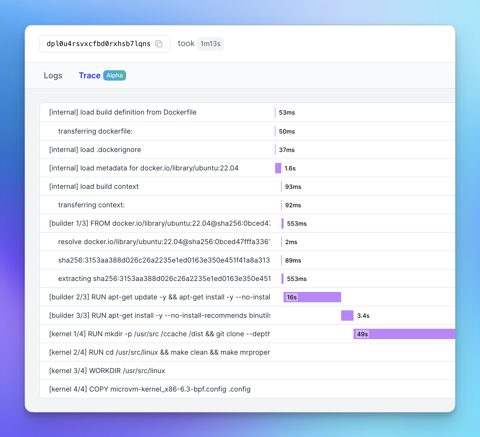Viewport: 480px width, 437px height.
Task: Select the builder 3/3 apt-get install binutils row
Action: (x=248, y=315)
